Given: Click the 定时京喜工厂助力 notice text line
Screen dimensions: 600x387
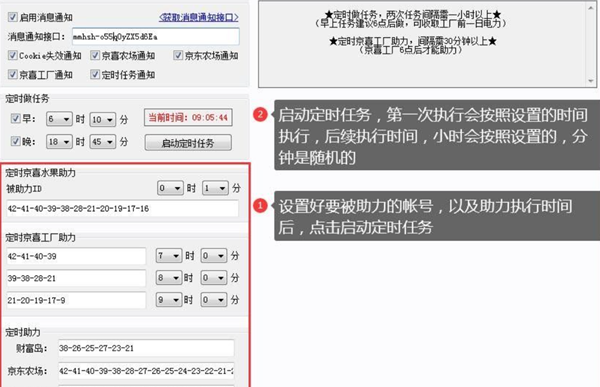Looking at the screenshot, I should pyautogui.click(x=412, y=41).
